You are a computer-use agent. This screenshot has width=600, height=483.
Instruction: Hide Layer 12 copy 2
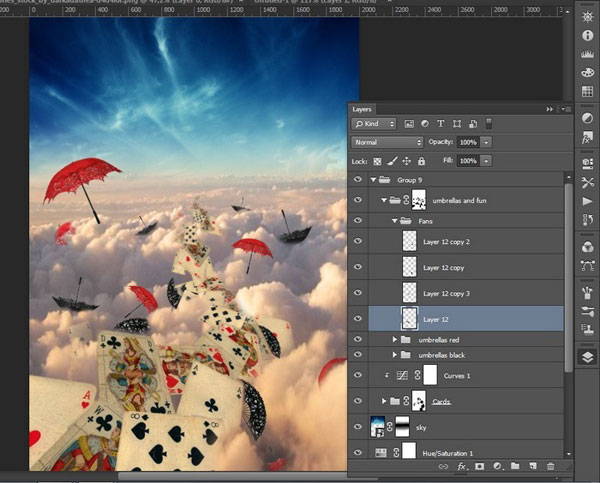tap(358, 241)
